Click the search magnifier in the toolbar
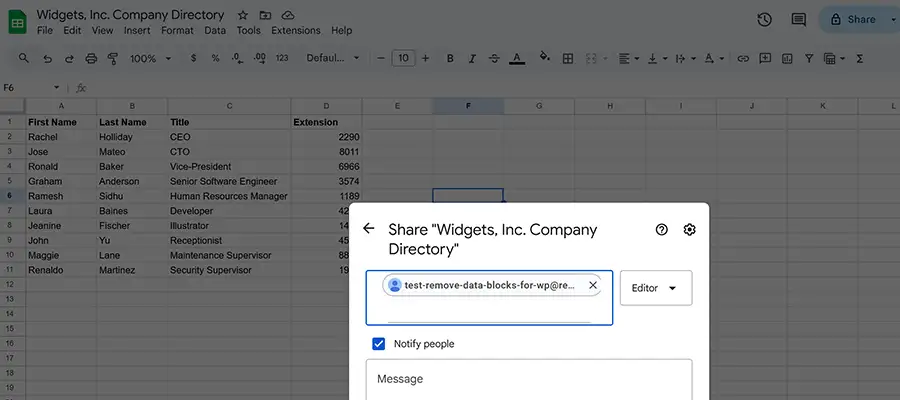Image resolution: width=900 pixels, height=400 pixels. pyautogui.click(x=24, y=58)
